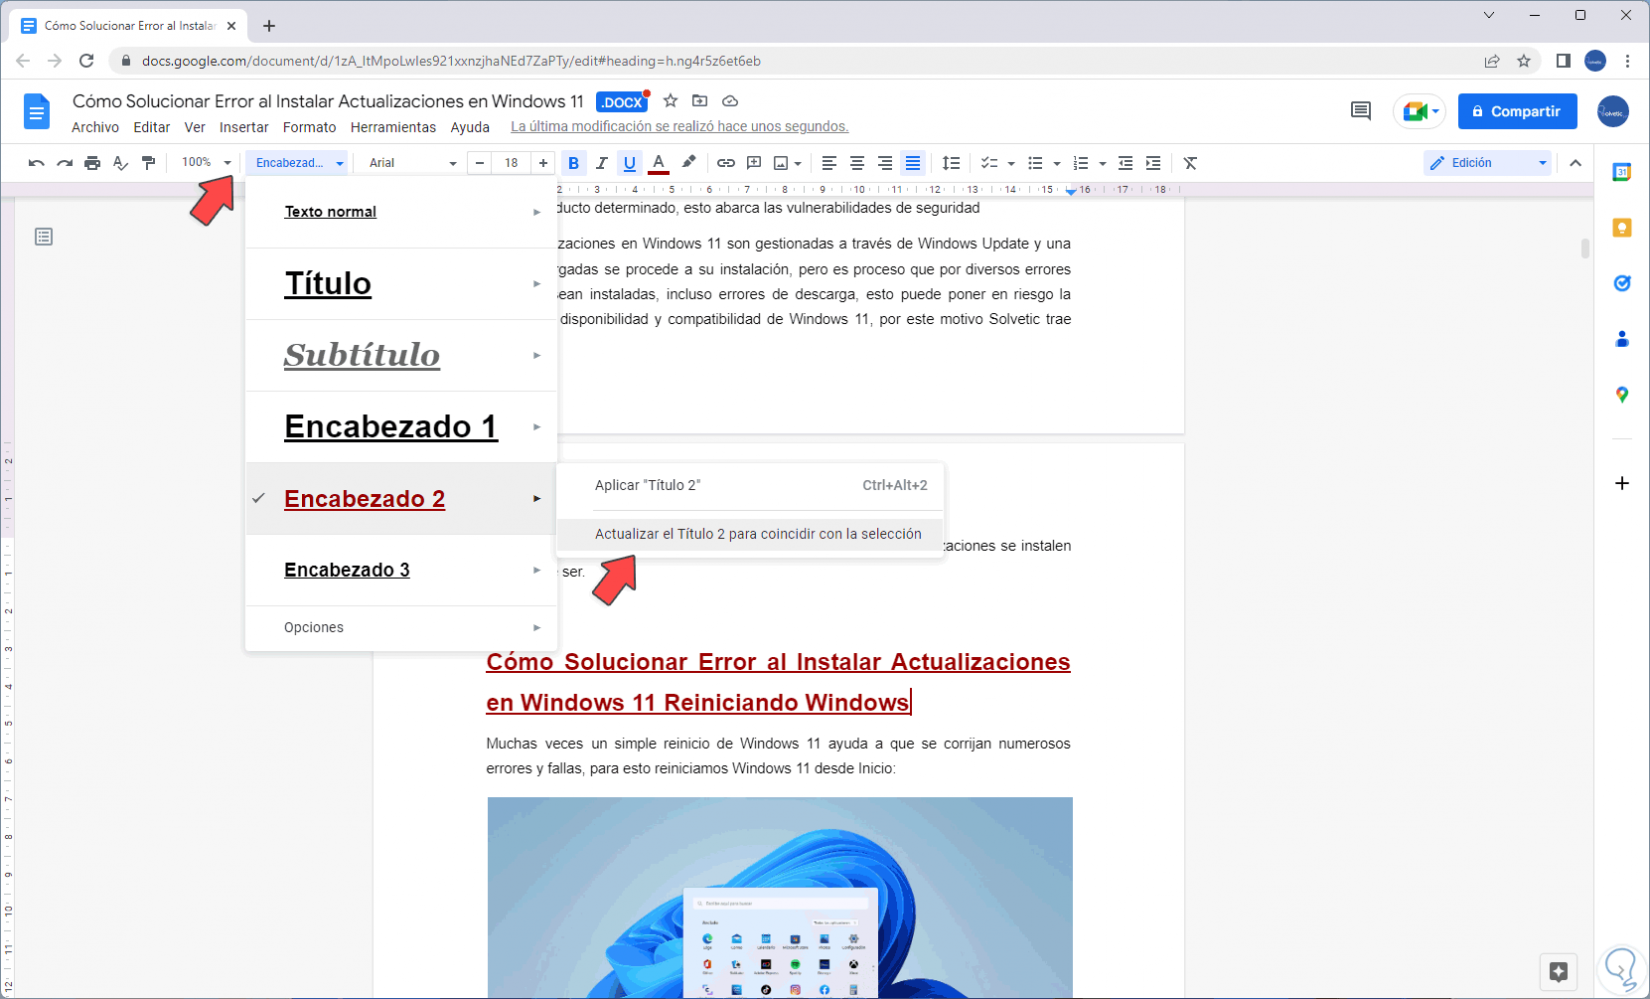Open Google Keep in side panel
The width and height of the screenshot is (1650, 999).
tap(1622, 228)
